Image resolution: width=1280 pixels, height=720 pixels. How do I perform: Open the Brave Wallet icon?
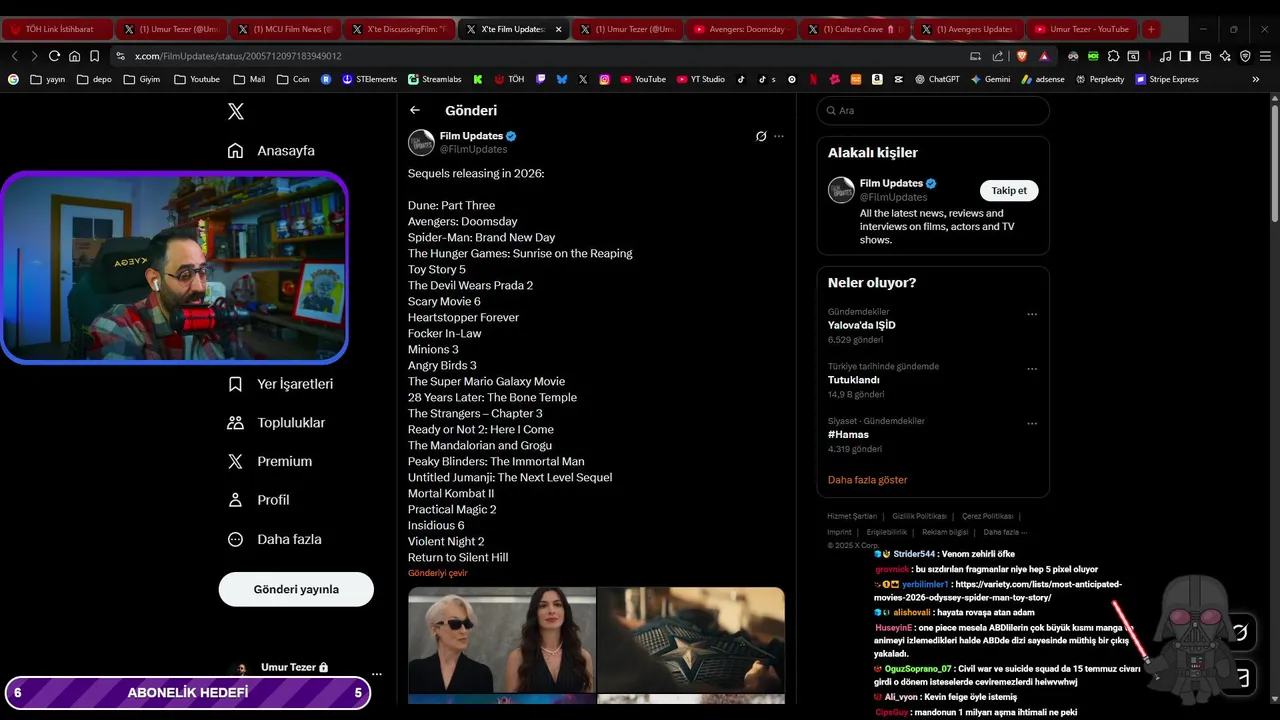pyautogui.click(x=1205, y=56)
